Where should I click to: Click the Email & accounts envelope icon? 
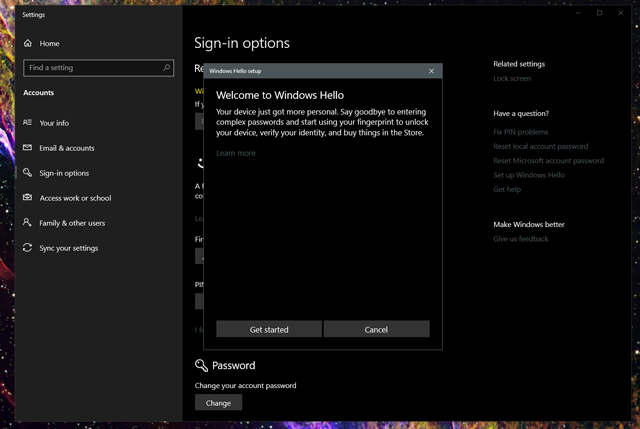point(28,148)
